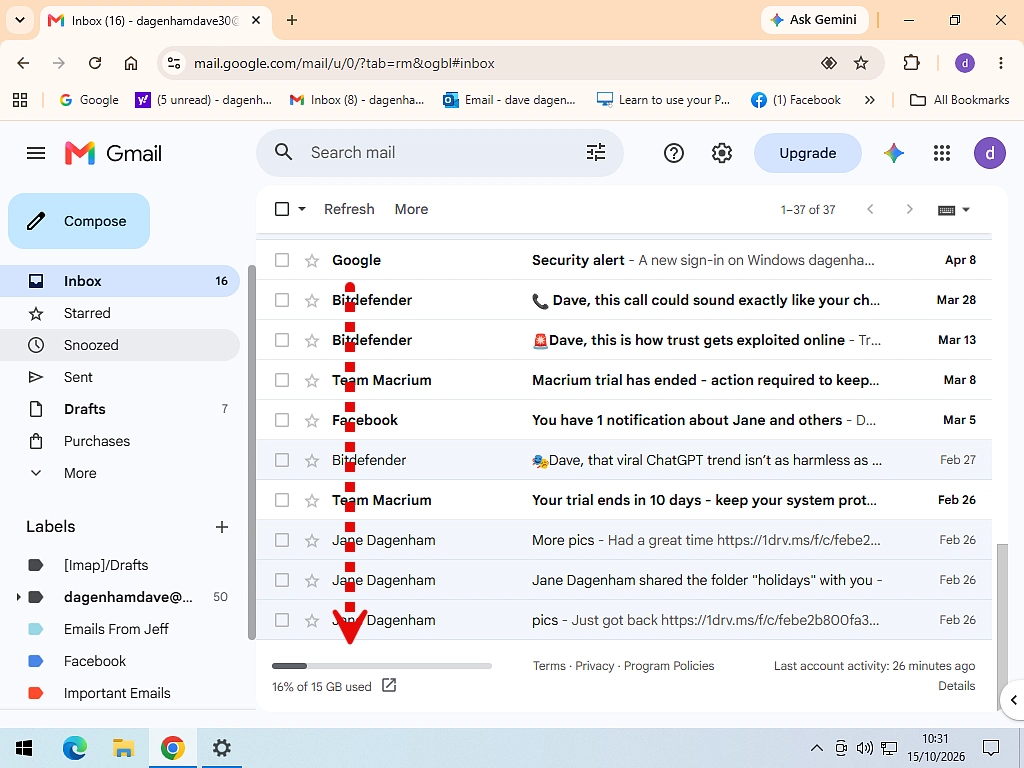Click the Upgrade button
This screenshot has width=1024, height=768.
point(808,153)
